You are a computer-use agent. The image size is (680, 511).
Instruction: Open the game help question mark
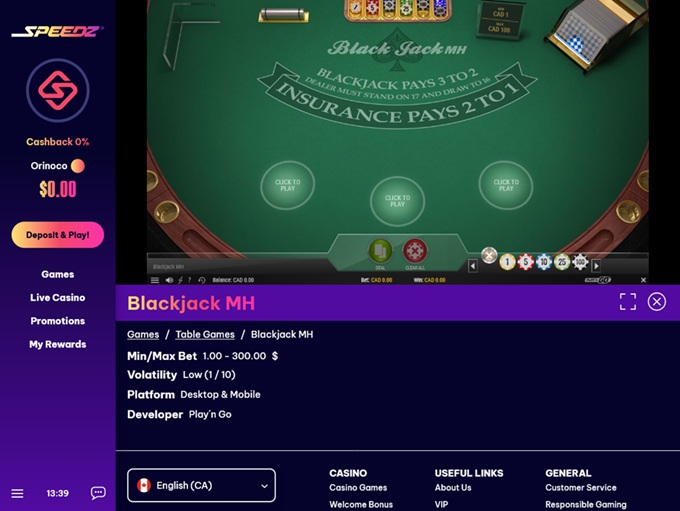[x=190, y=280]
